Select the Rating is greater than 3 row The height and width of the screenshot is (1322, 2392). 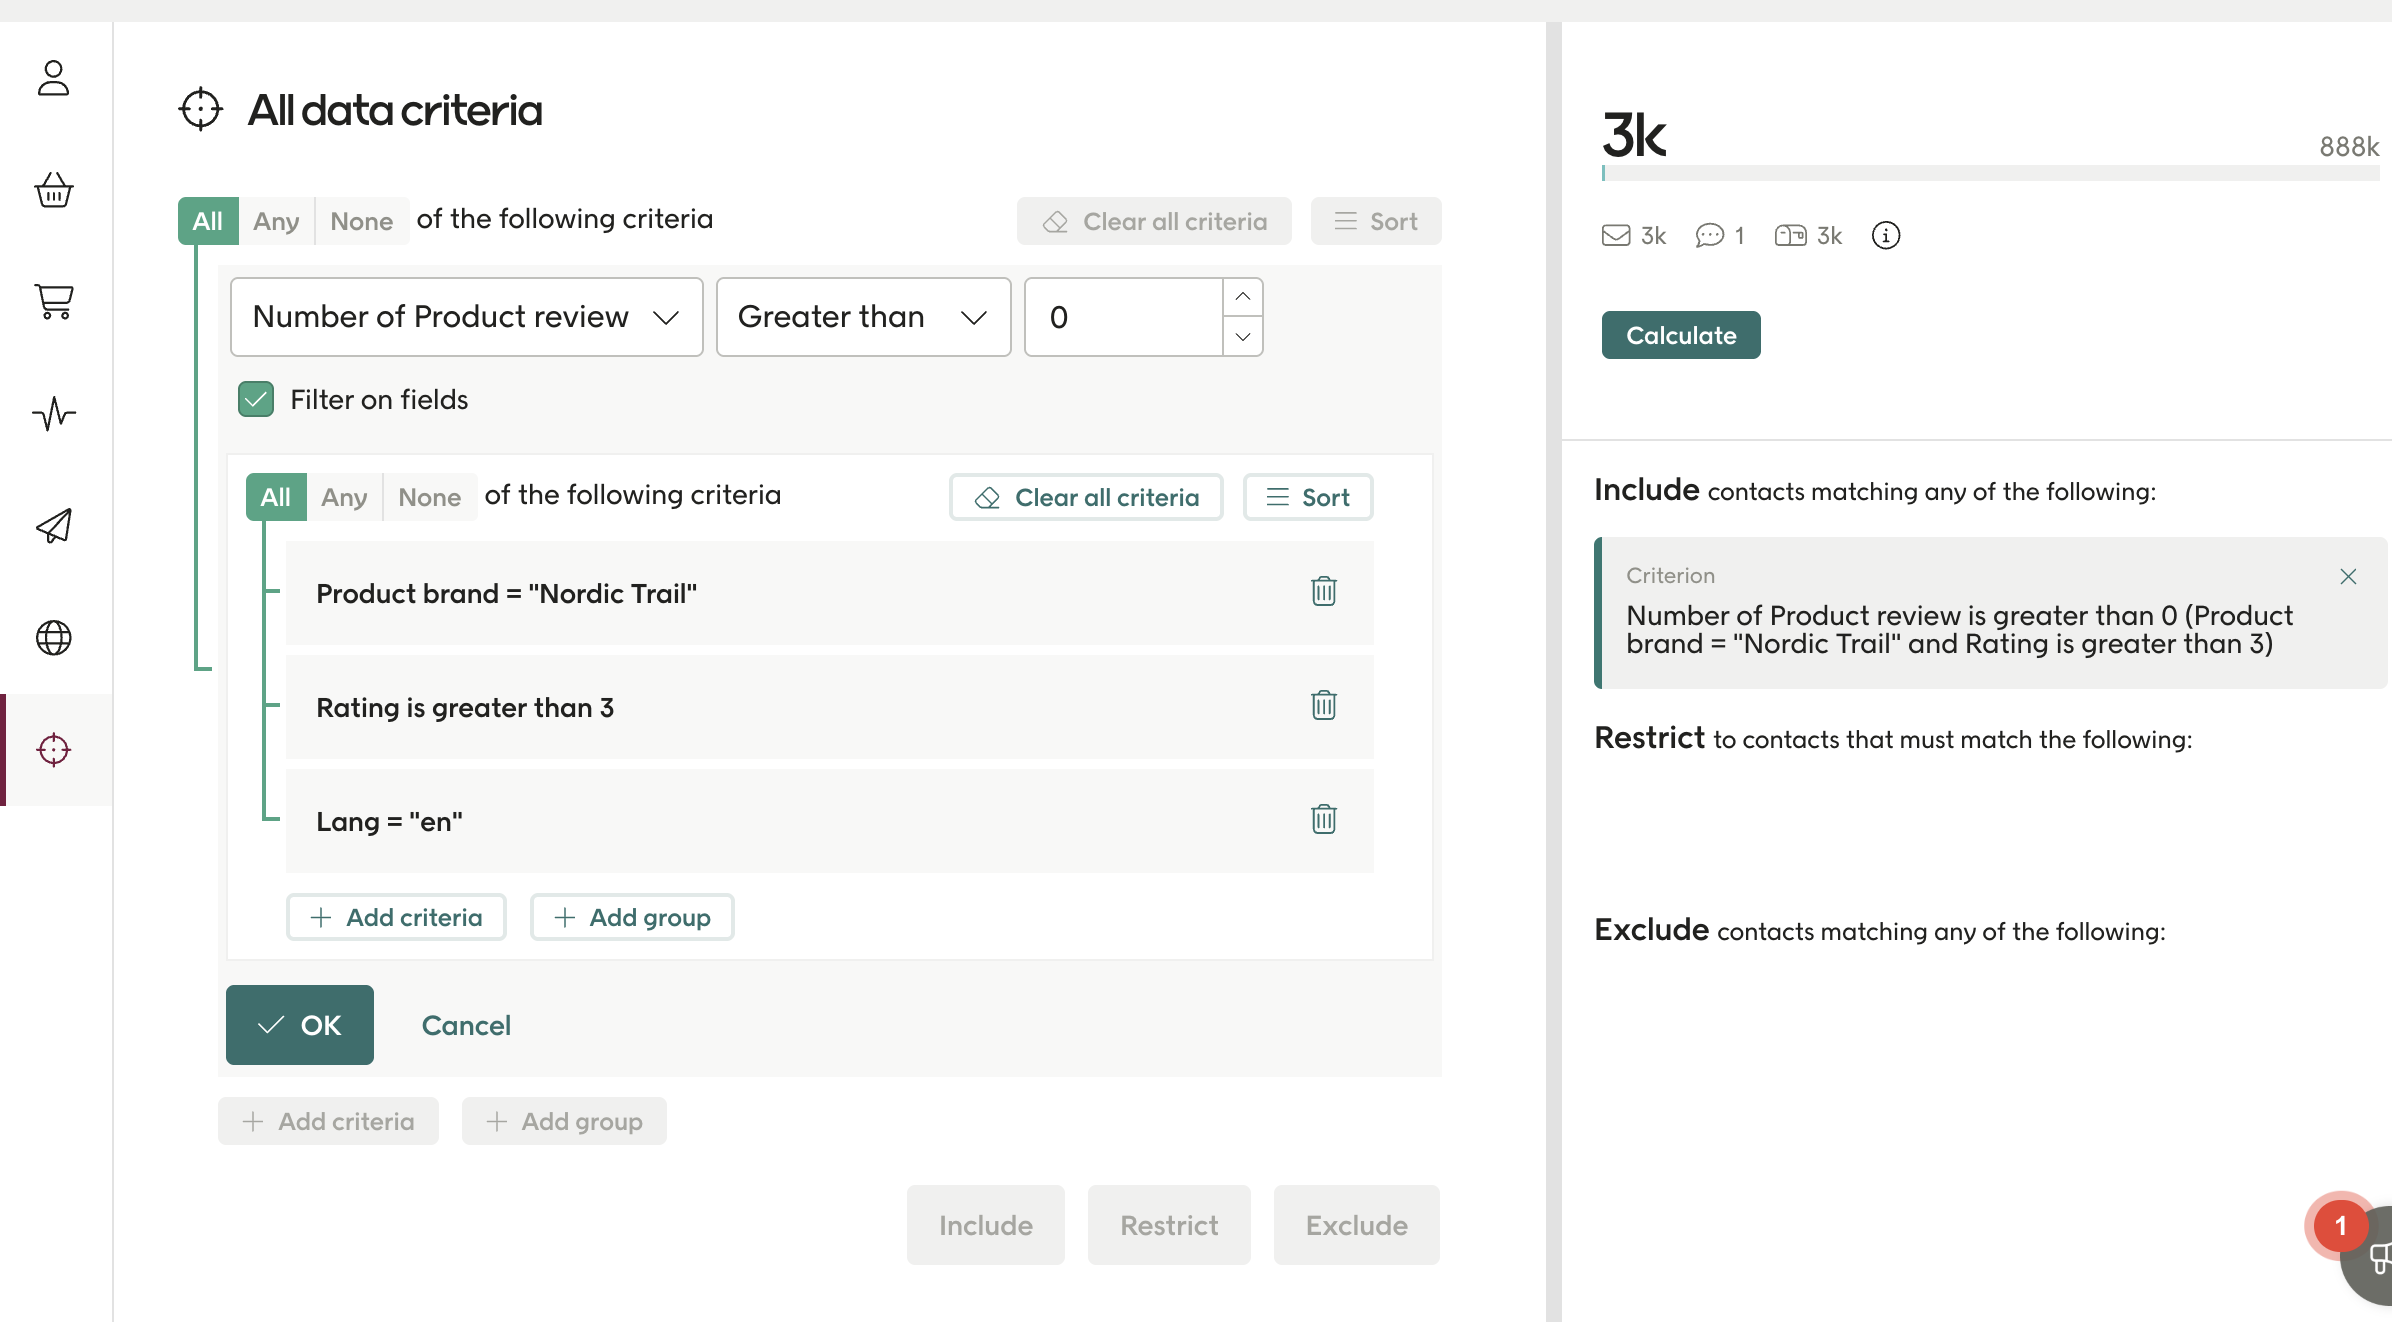[x=830, y=707]
